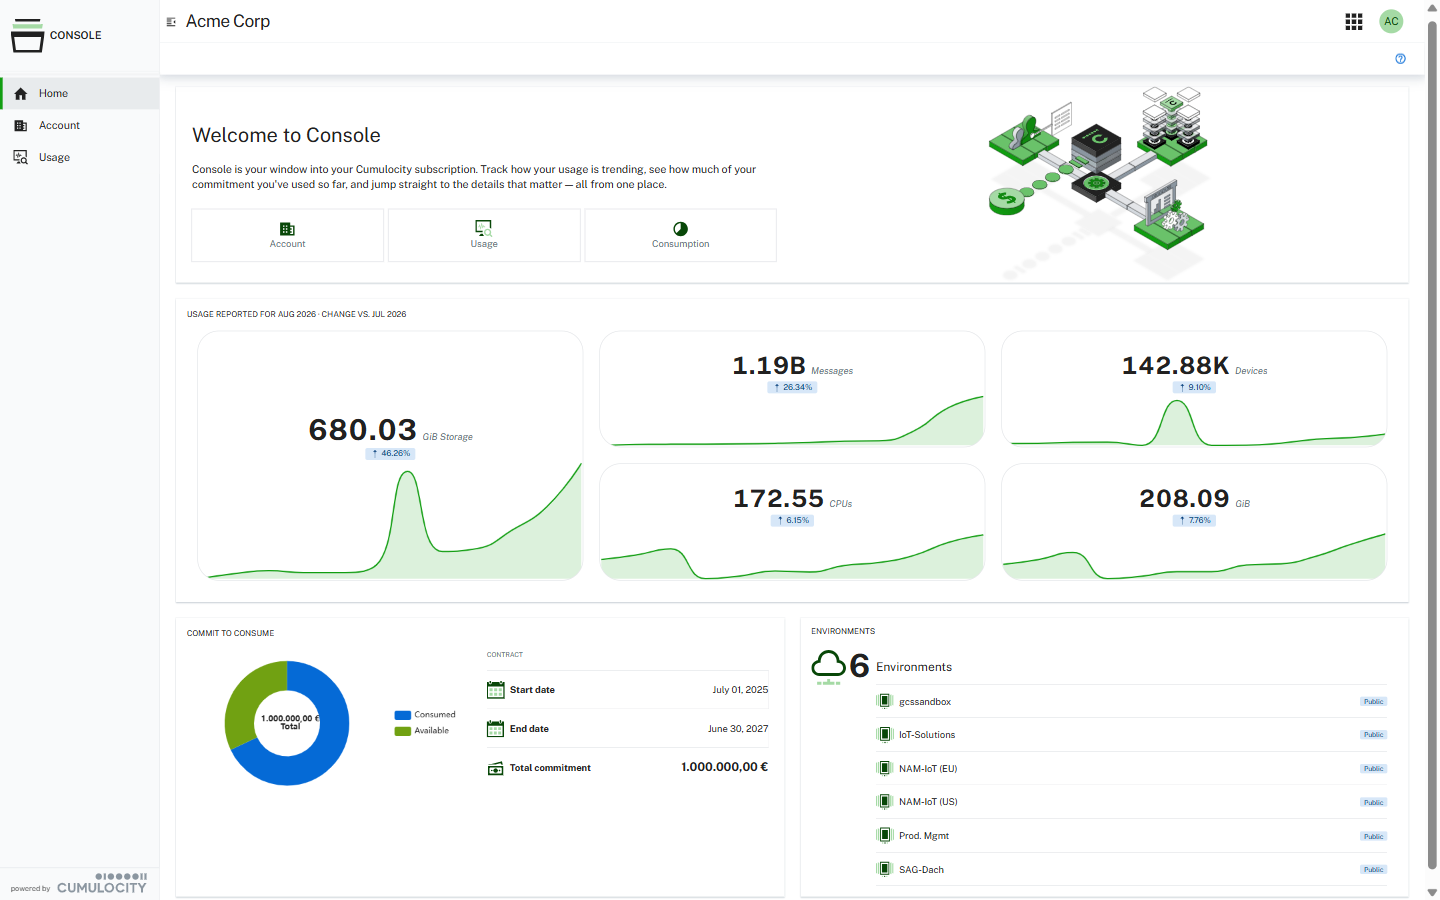Screen dimensions: 1440x900
Task: Click the Usage magnifier icon in welcome card
Action: pos(484,228)
